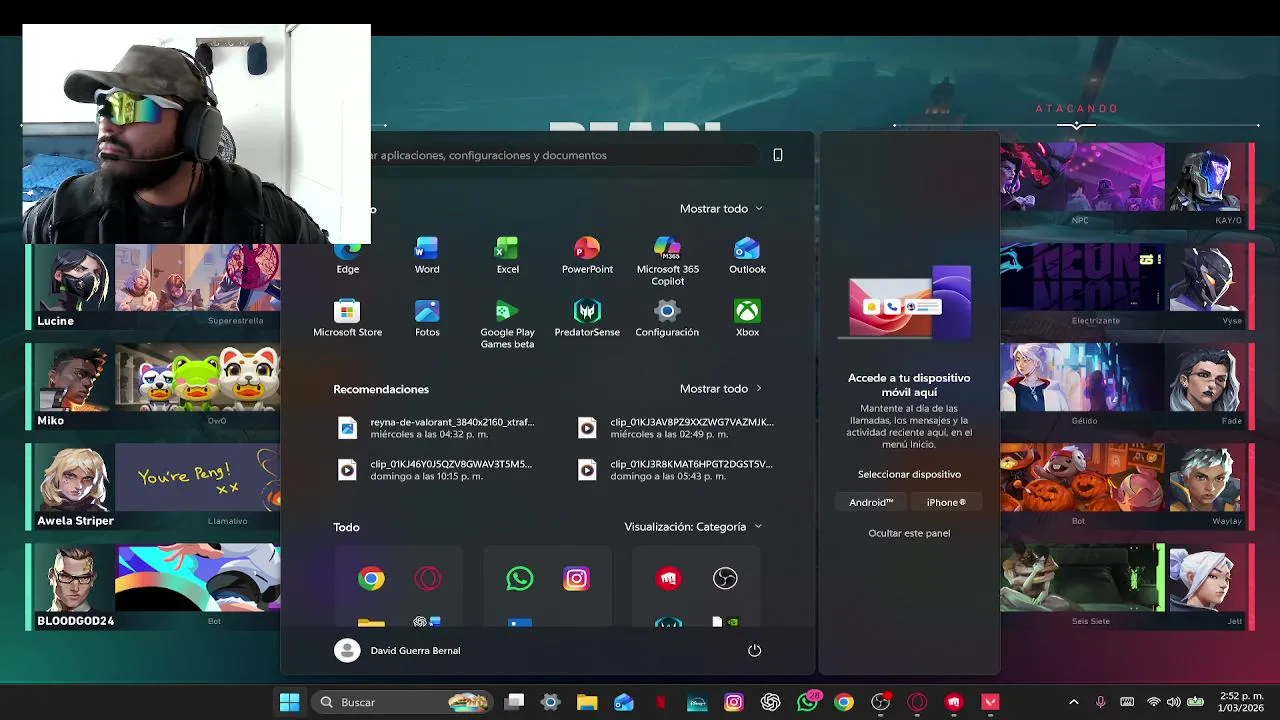Screen dimensions: 1280x720
Task: Select the Waylay enemy player card
Action: point(1127,485)
